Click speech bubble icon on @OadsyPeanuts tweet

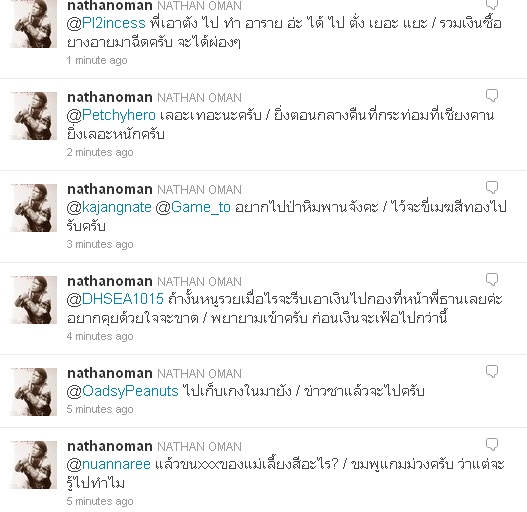point(492,371)
